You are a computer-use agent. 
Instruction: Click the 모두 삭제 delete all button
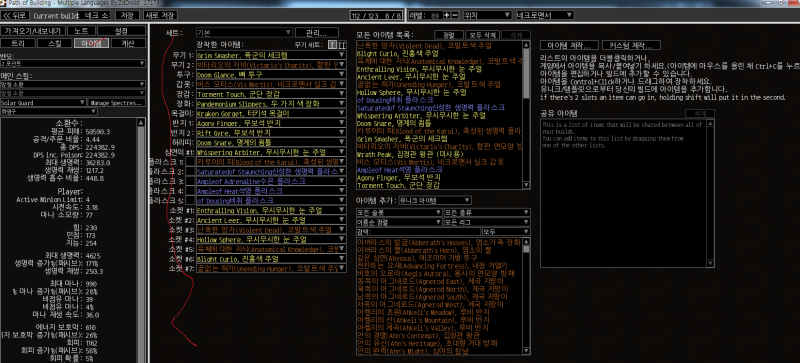pyautogui.click(x=483, y=35)
